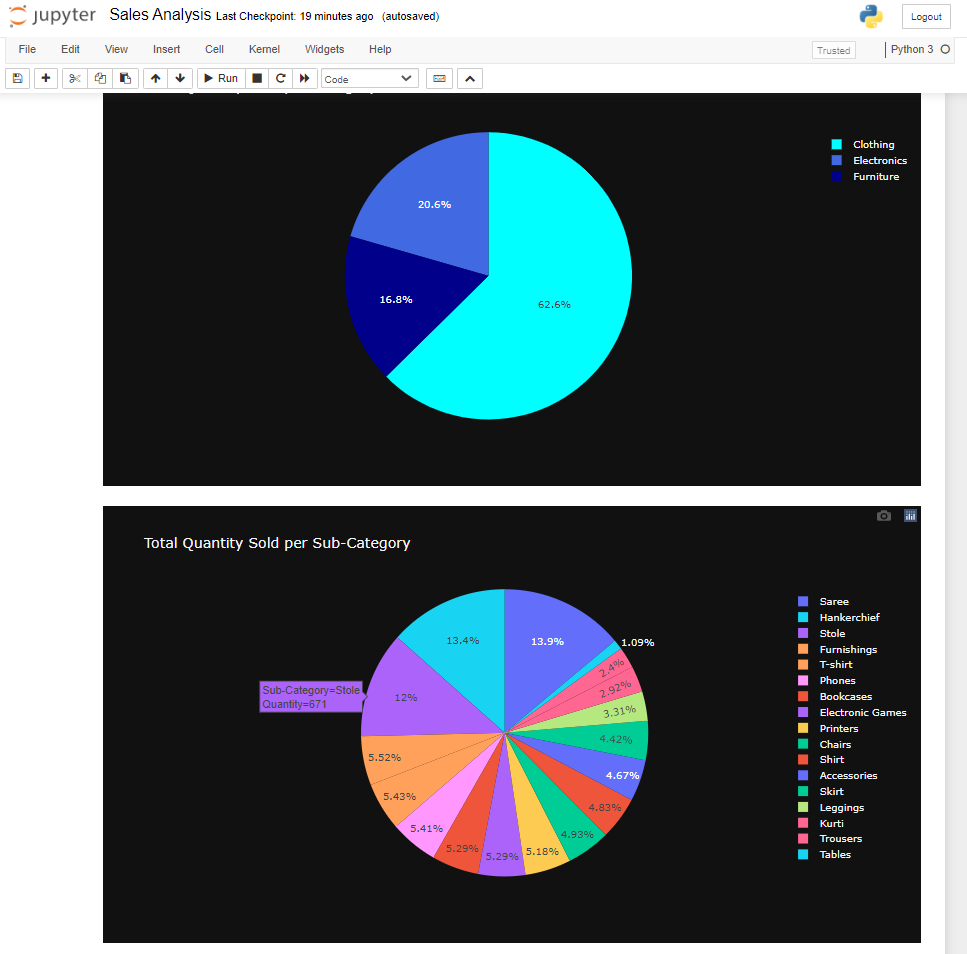The width and height of the screenshot is (967, 954).
Task: Toggle T-shirt legend entry
Action: click(x=825, y=664)
